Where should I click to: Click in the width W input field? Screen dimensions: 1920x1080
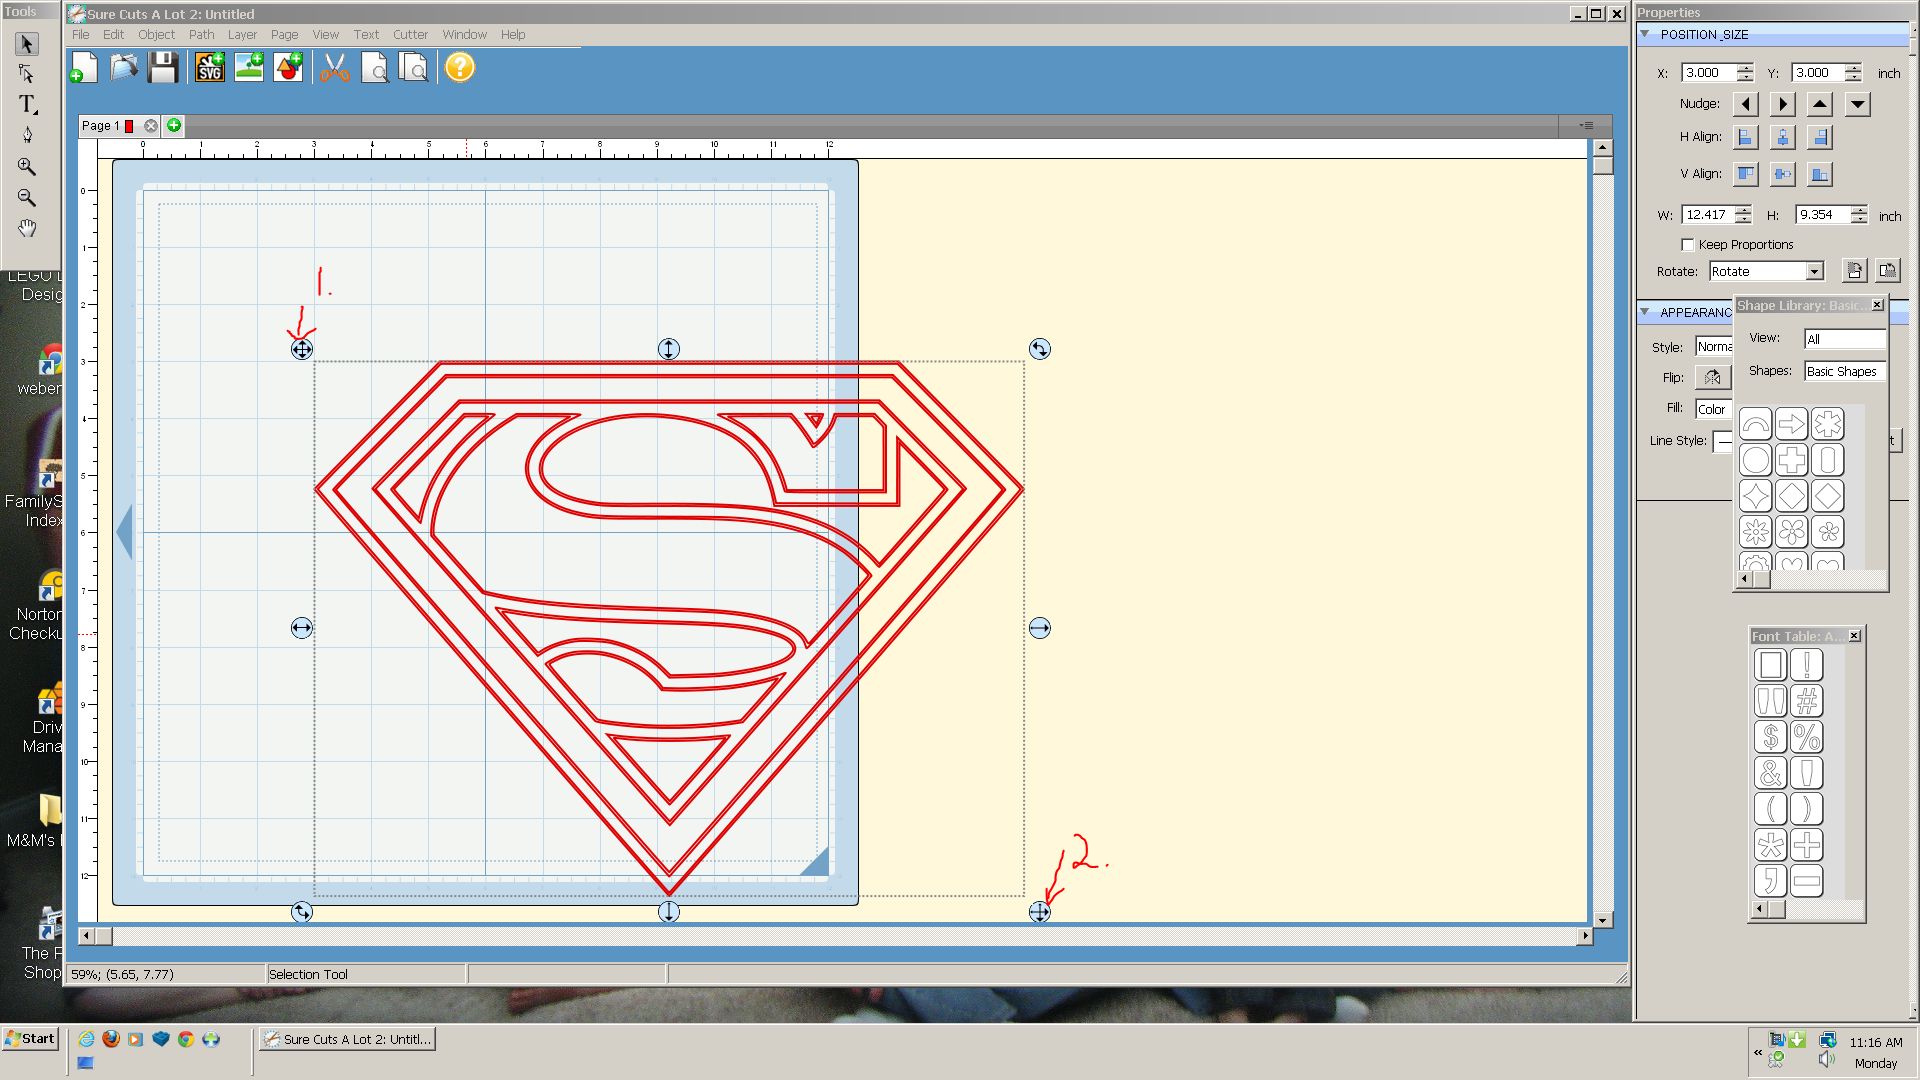[1708, 215]
